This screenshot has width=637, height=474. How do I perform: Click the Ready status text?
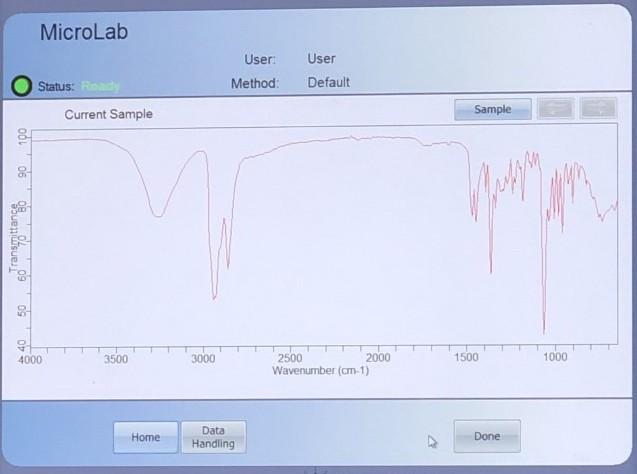click(100, 86)
